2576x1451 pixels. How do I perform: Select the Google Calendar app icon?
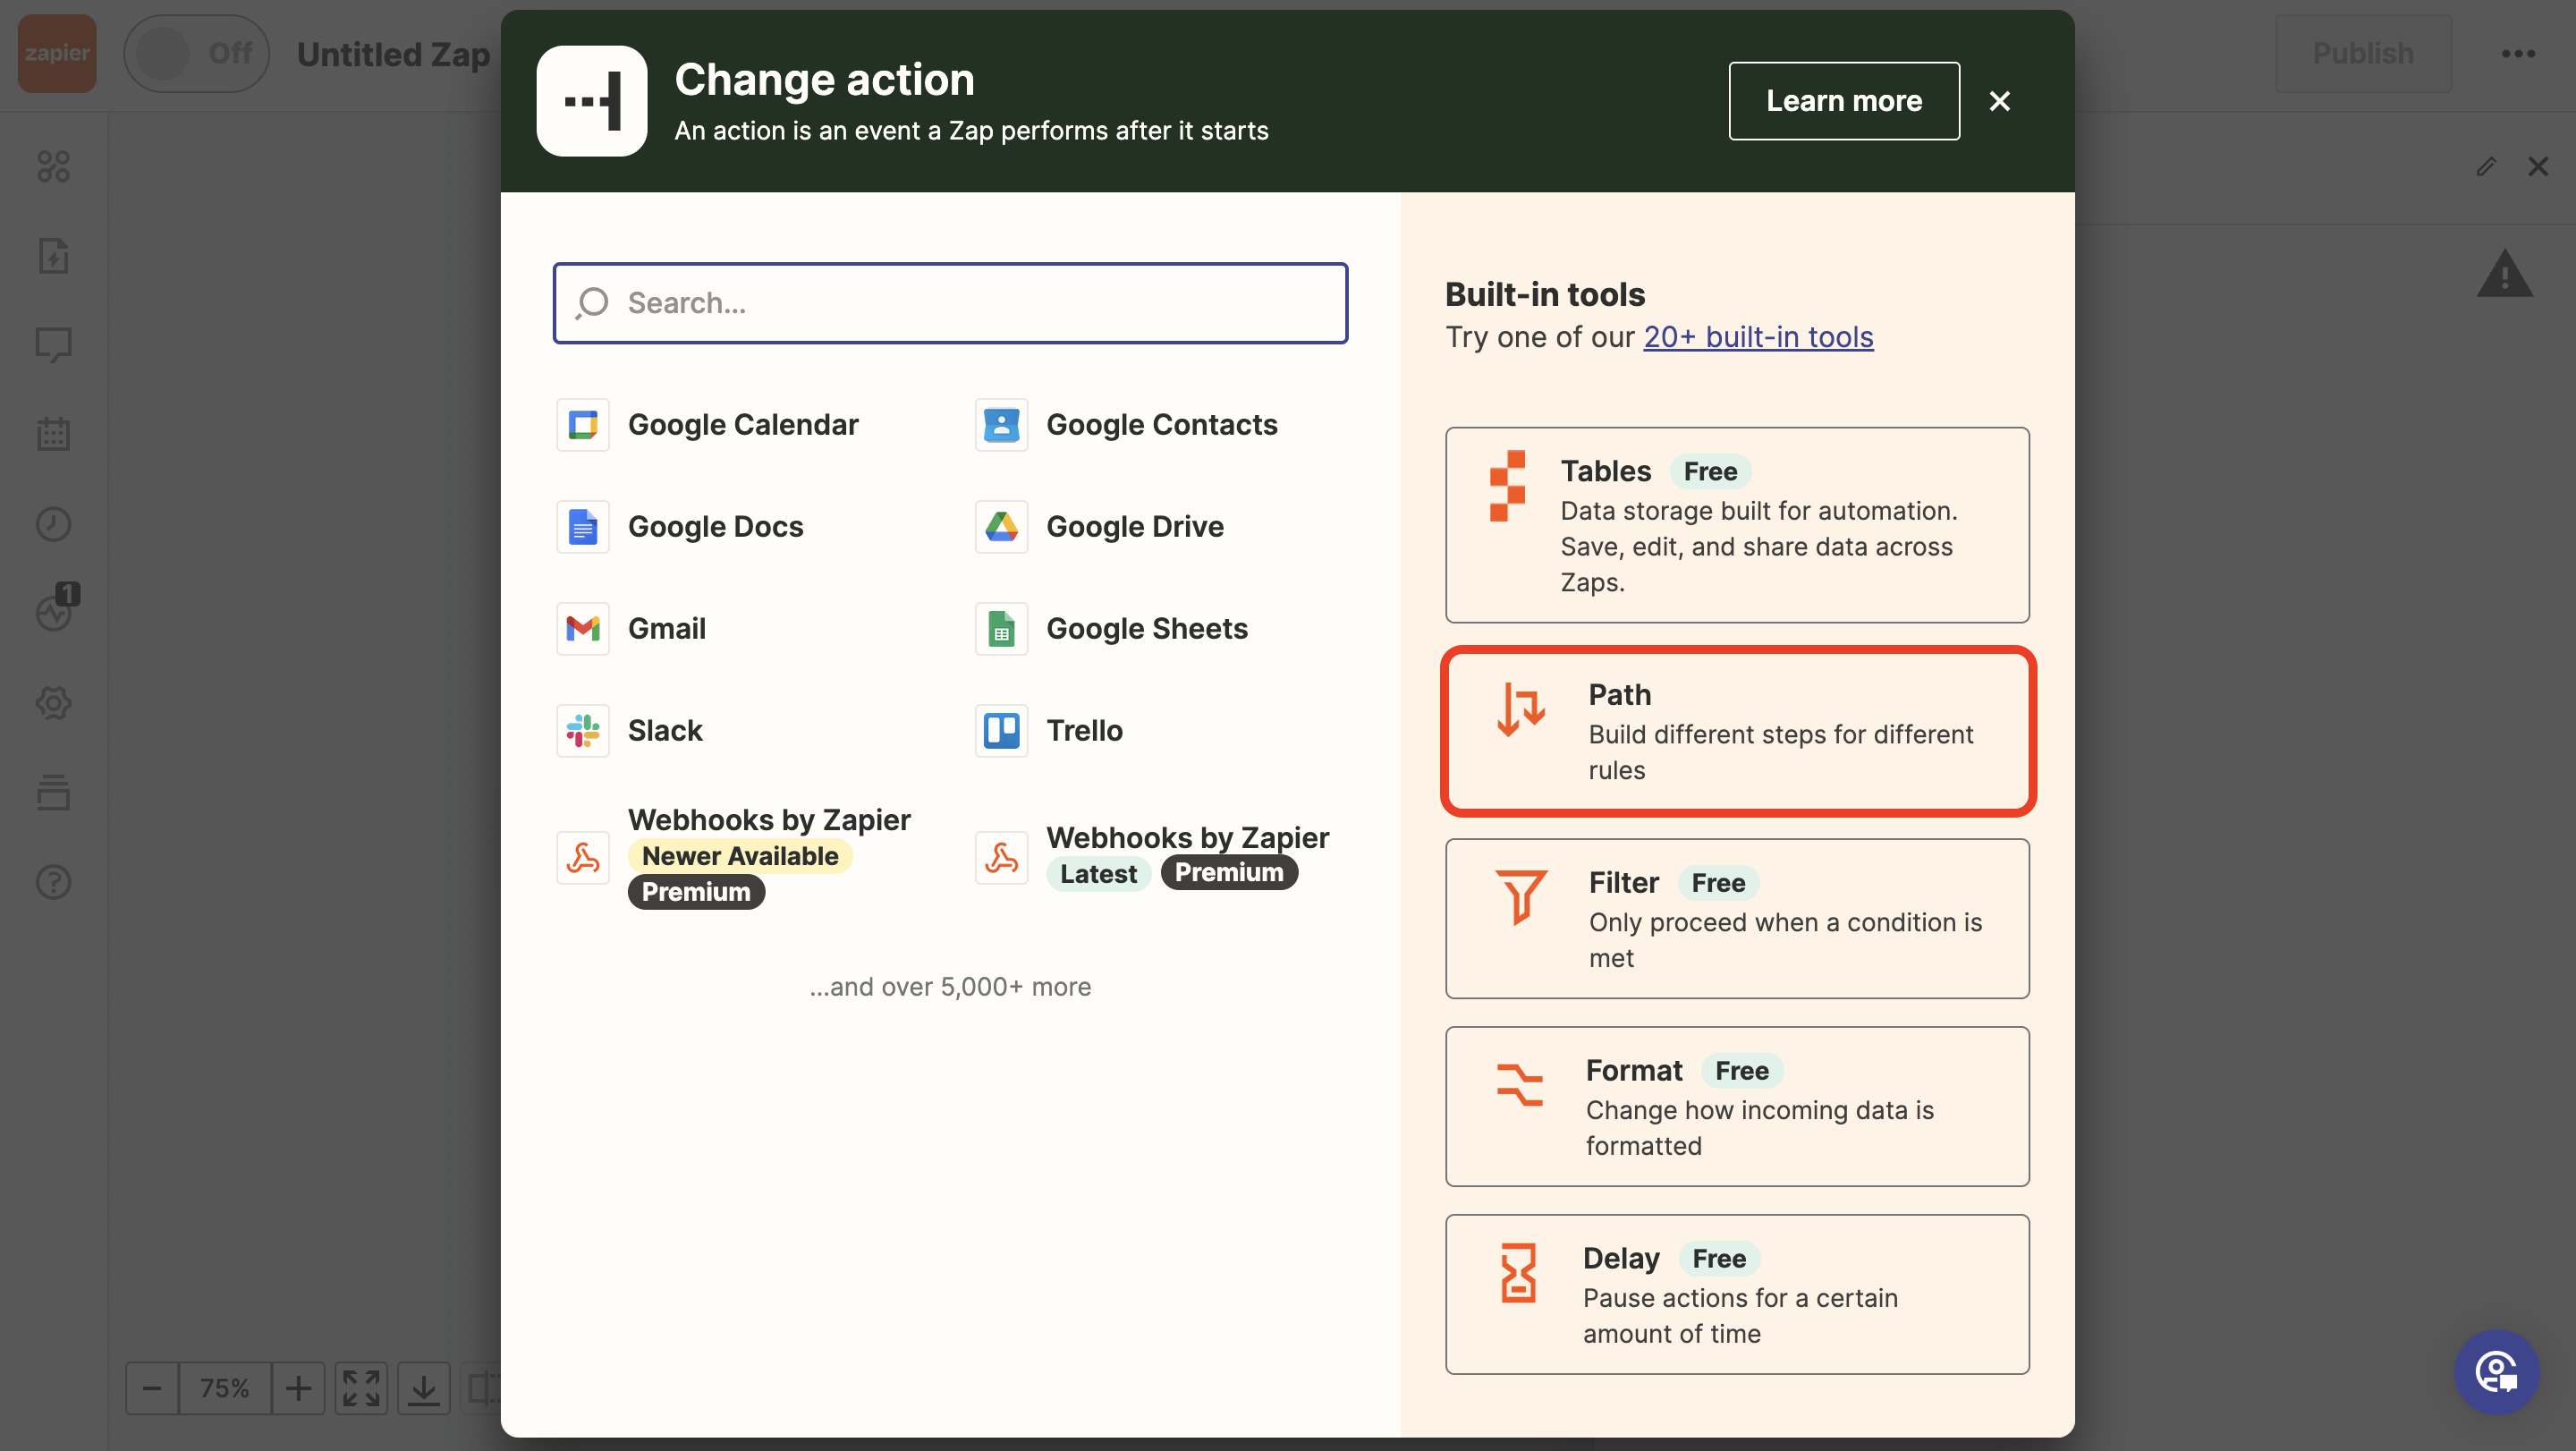583,424
